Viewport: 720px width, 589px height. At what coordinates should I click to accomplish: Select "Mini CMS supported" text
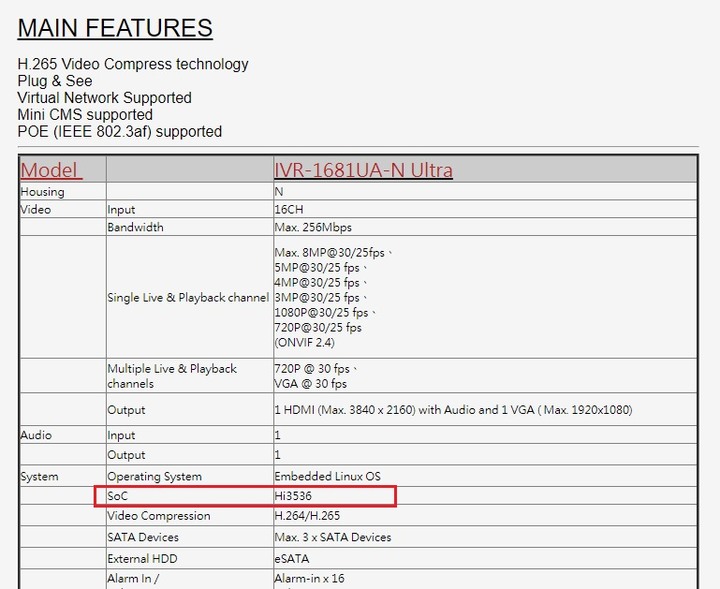pos(85,115)
